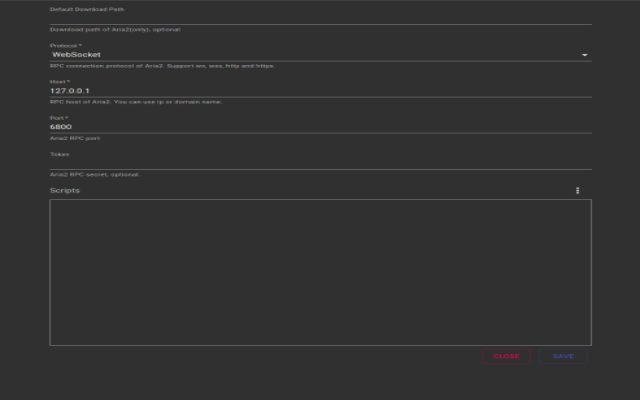Click the "Aria2 RPC secret, optional" hint

95,174
